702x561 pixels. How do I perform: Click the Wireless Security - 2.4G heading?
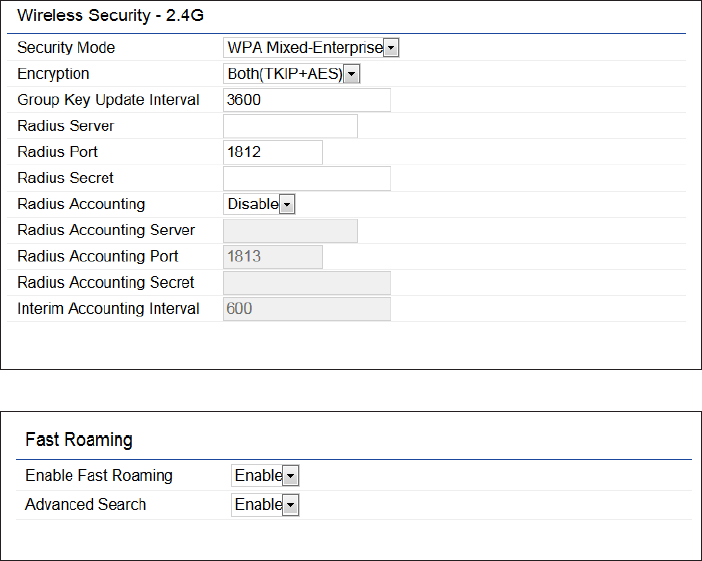[104, 17]
